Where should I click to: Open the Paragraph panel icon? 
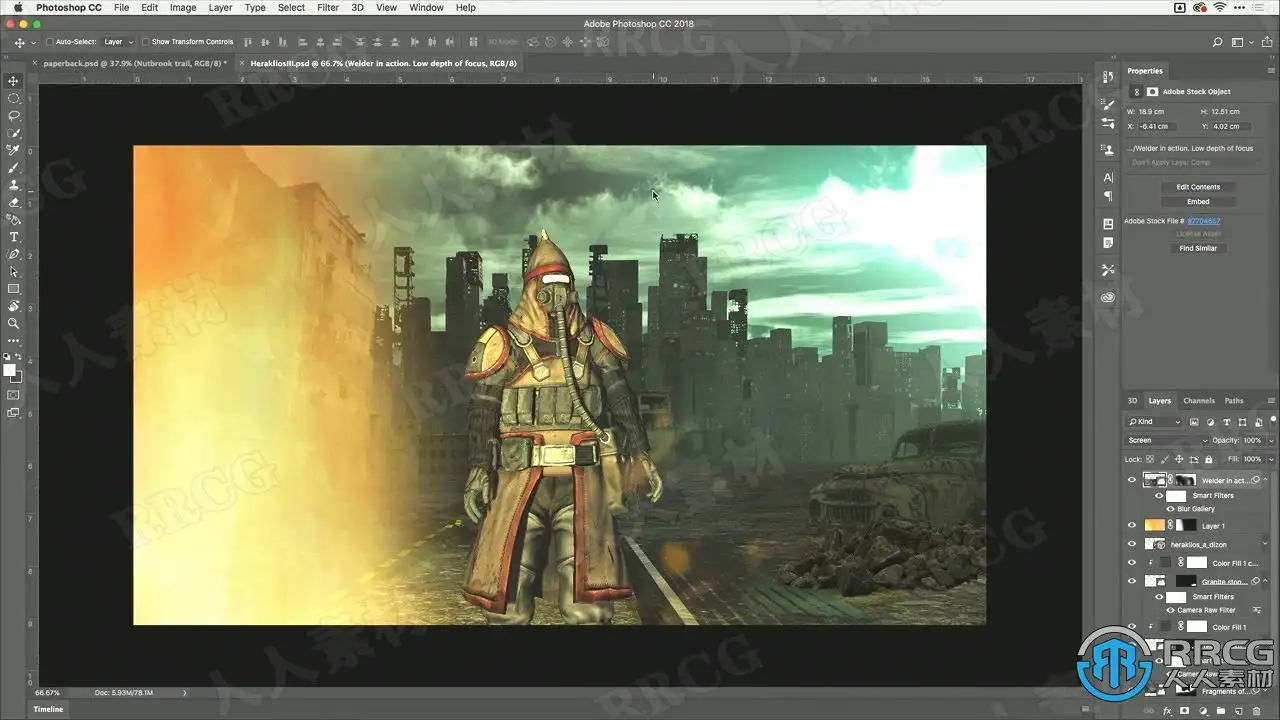point(1108,196)
